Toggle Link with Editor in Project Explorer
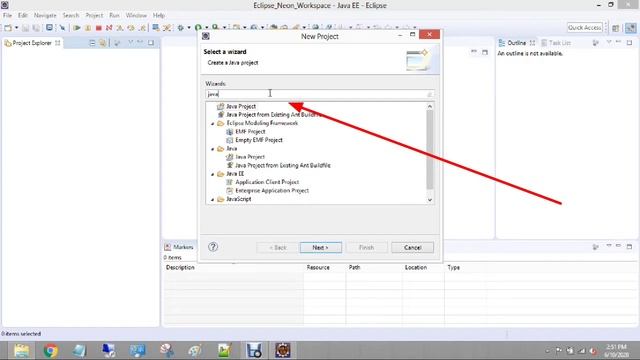 [x=103, y=43]
